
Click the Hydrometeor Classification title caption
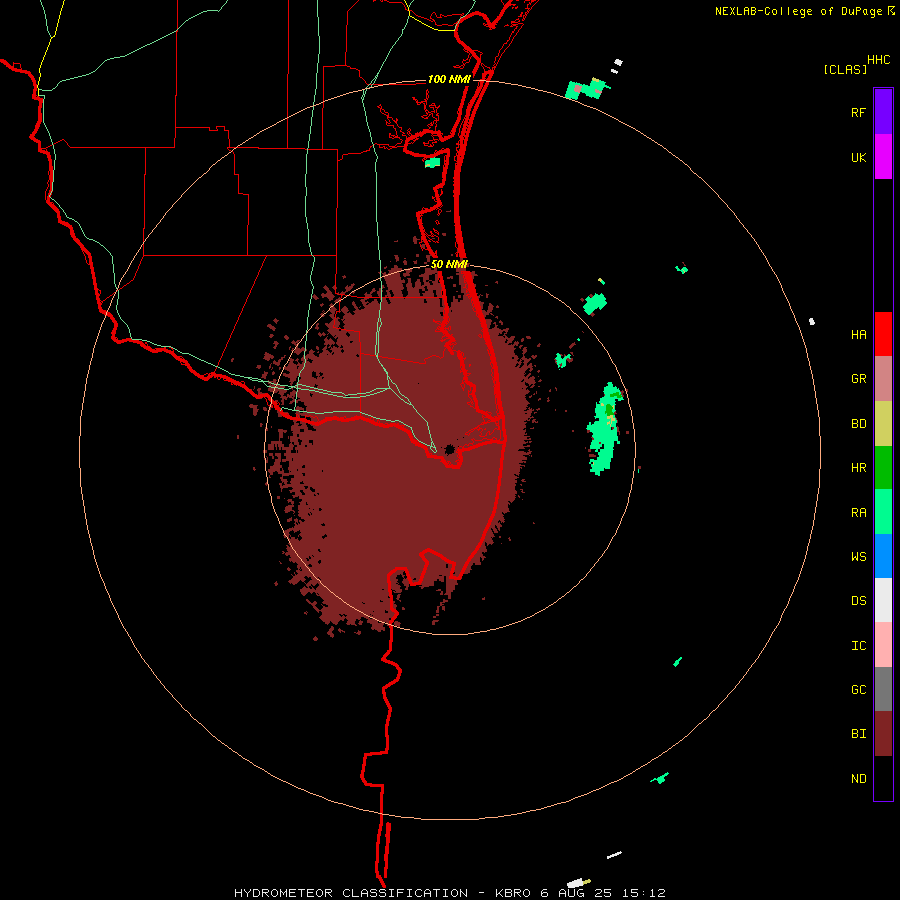449,893
